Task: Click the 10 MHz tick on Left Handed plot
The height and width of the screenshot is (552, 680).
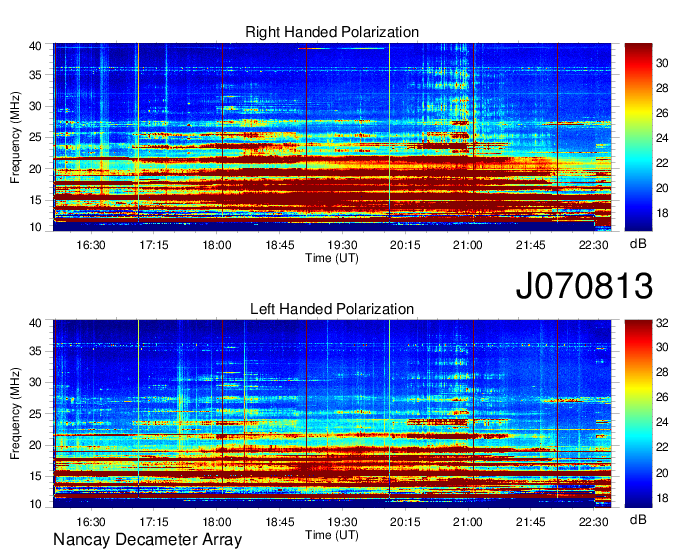Action: pyautogui.click(x=35, y=504)
